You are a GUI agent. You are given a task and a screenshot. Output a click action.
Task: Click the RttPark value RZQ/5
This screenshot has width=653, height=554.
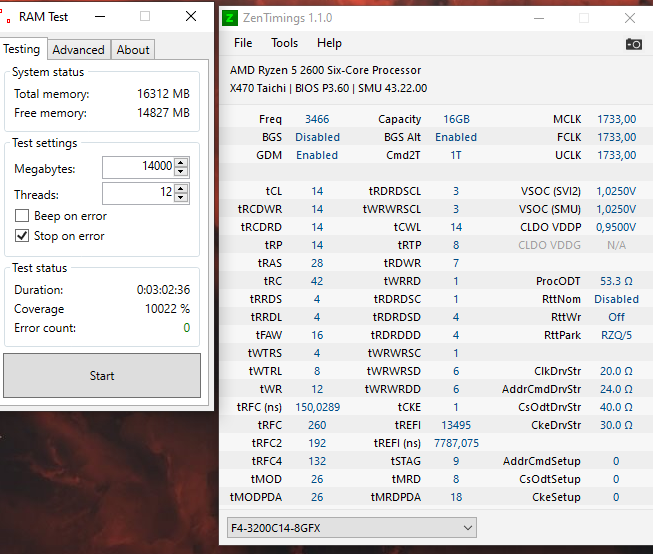pyautogui.click(x=616, y=335)
